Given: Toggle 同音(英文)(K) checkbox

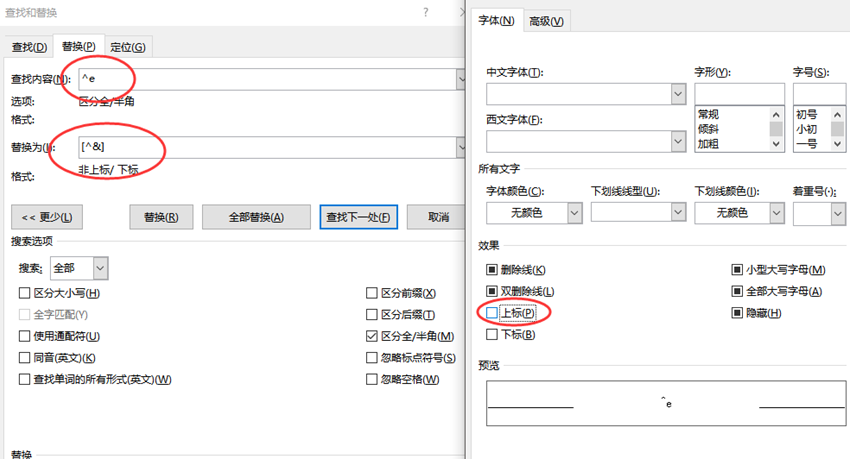Looking at the screenshot, I should pos(24,358).
